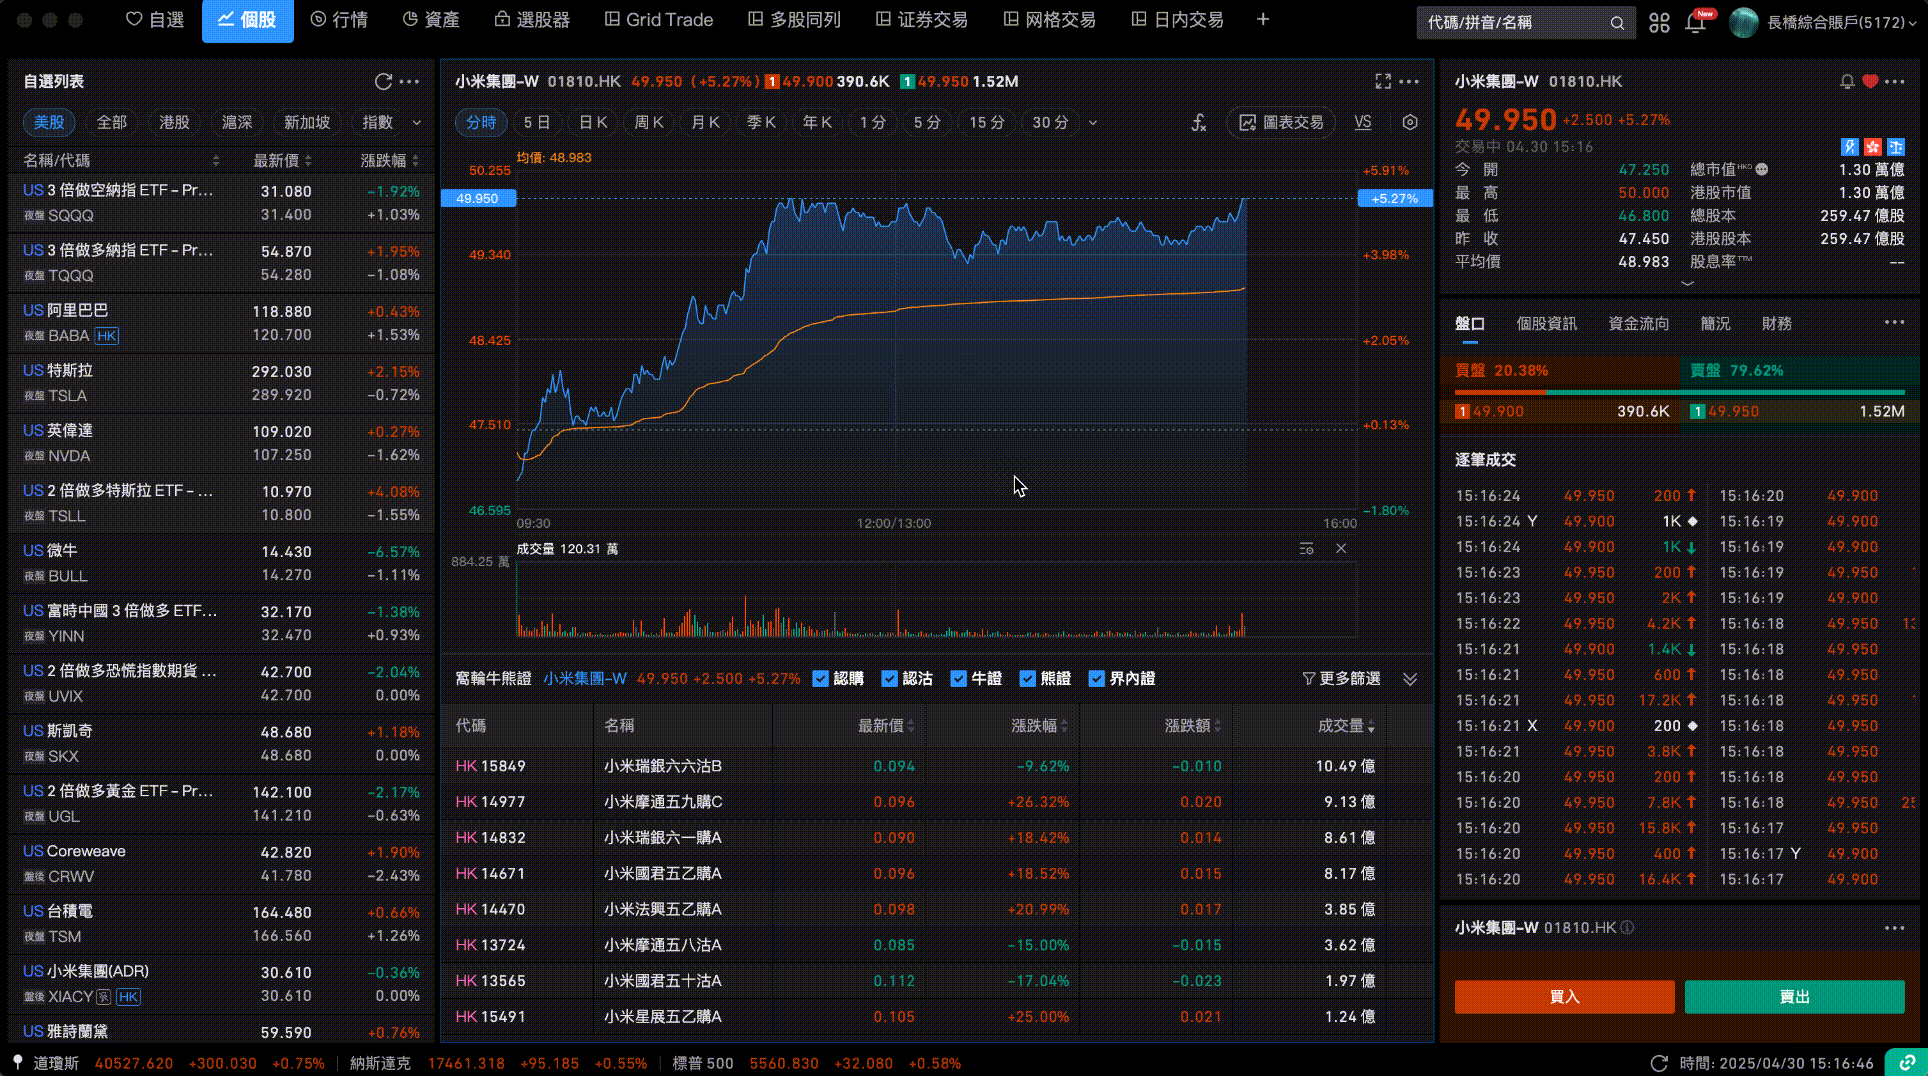Click the blue lightning badge icon
Viewport: 1928px width, 1076px height.
pos(1850,147)
